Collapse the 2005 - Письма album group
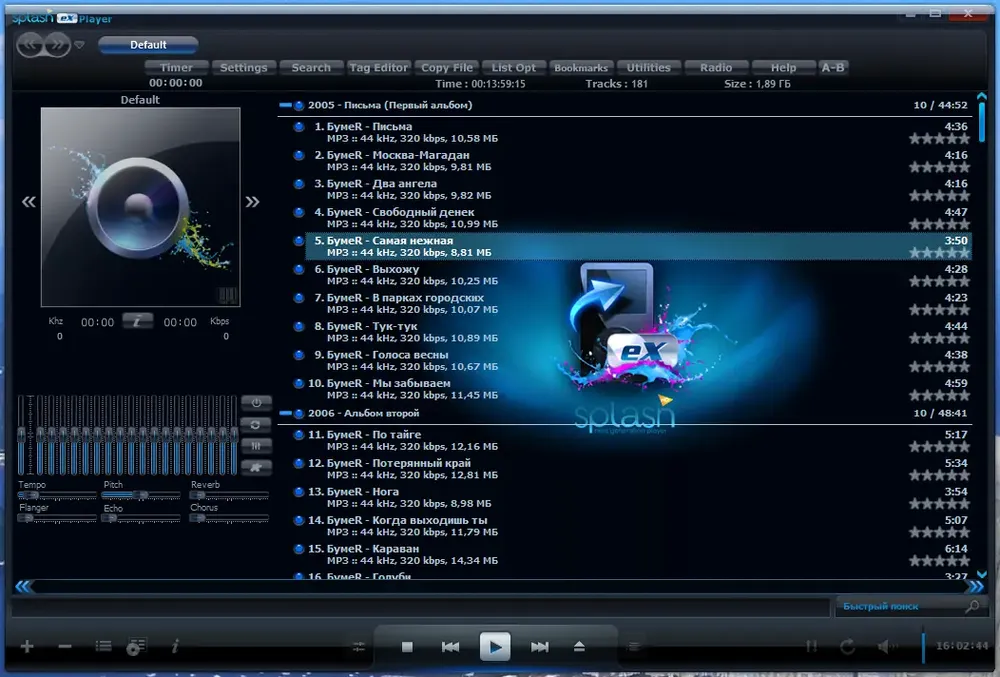Image resolution: width=1000 pixels, height=677 pixels. tap(285, 105)
